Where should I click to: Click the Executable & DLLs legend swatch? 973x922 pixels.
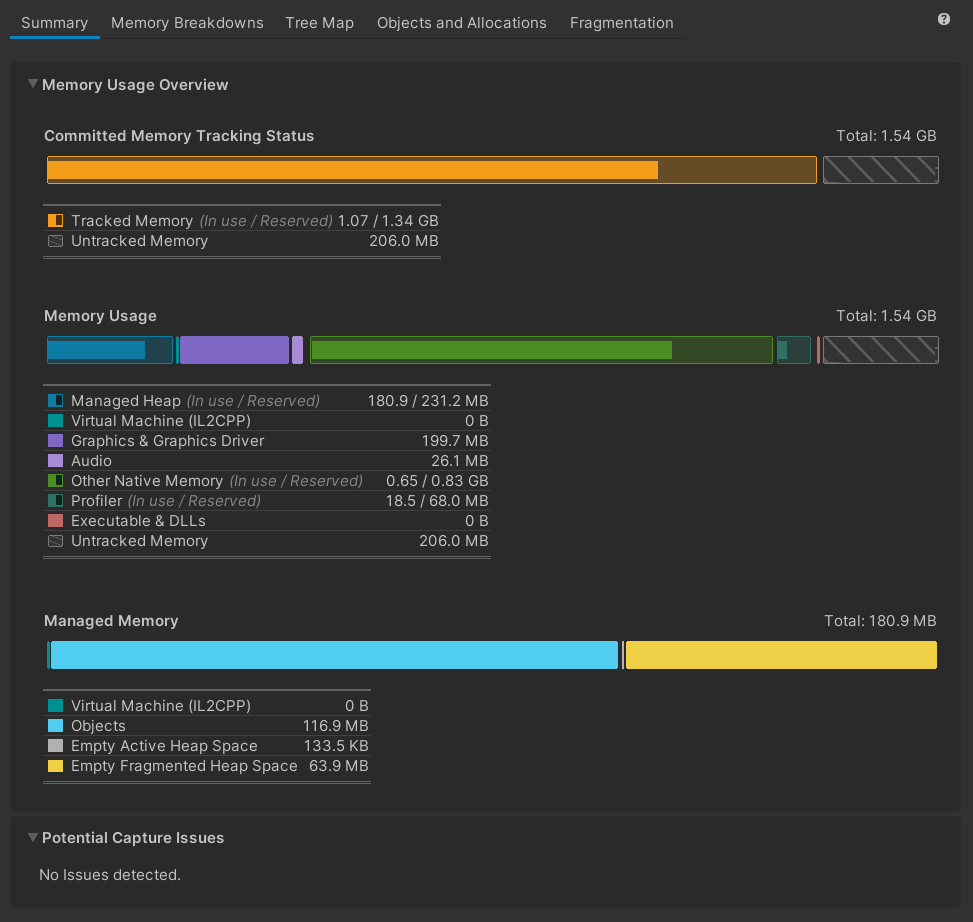(56, 521)
